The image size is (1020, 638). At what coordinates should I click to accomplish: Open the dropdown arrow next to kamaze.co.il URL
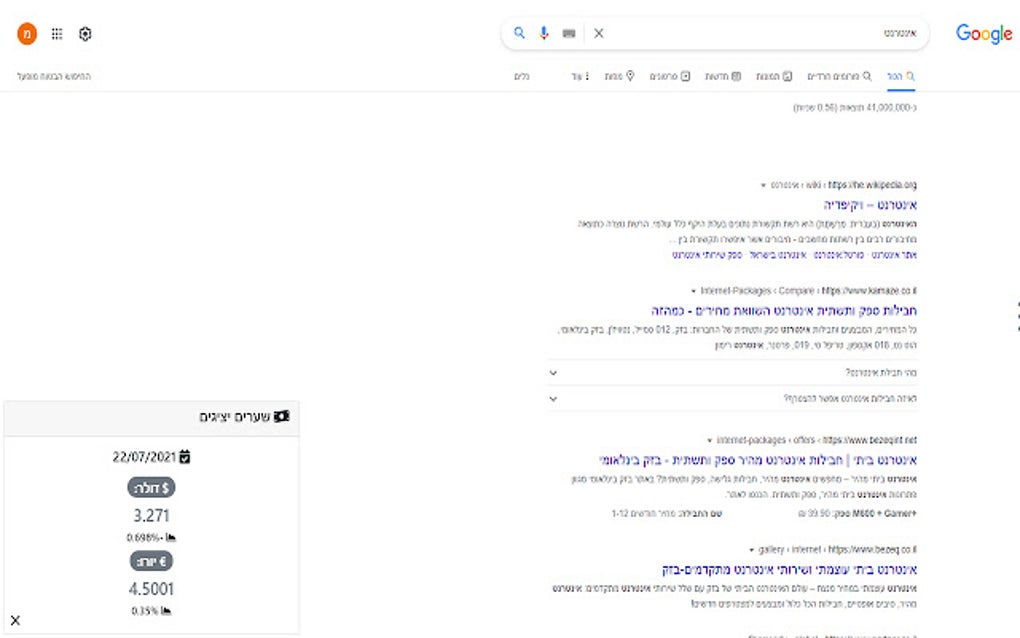[x=693, y=291]
